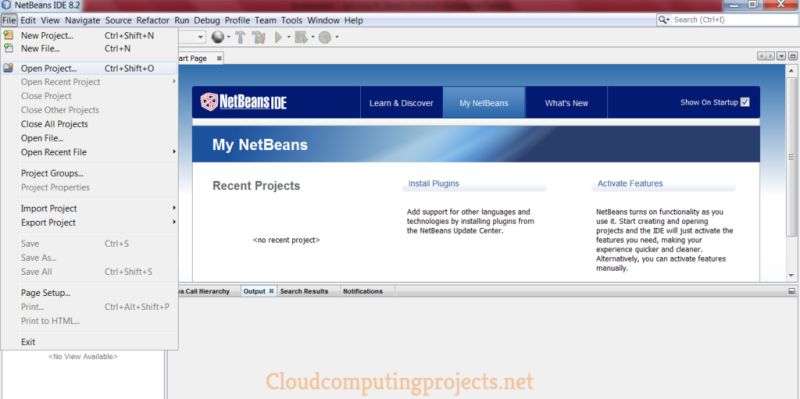Click the scroll documents right arrow
The width and height of the screenshot is (800, 399).
click(x=770, y=56)
